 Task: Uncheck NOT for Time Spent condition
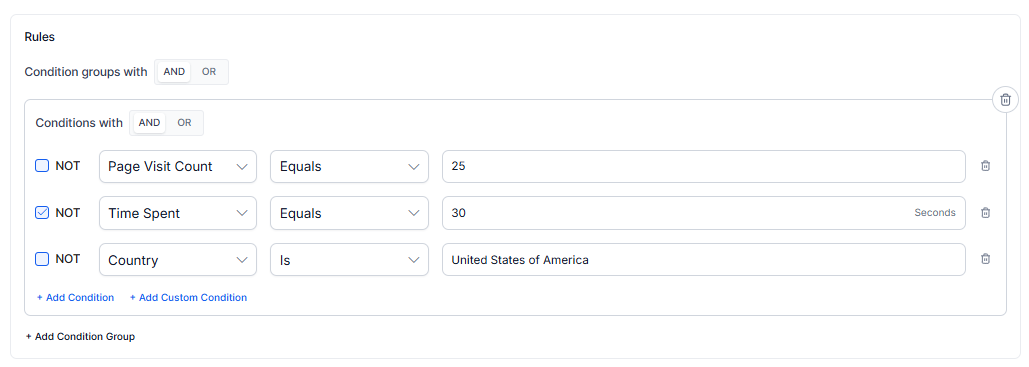(x=42, y=213)
